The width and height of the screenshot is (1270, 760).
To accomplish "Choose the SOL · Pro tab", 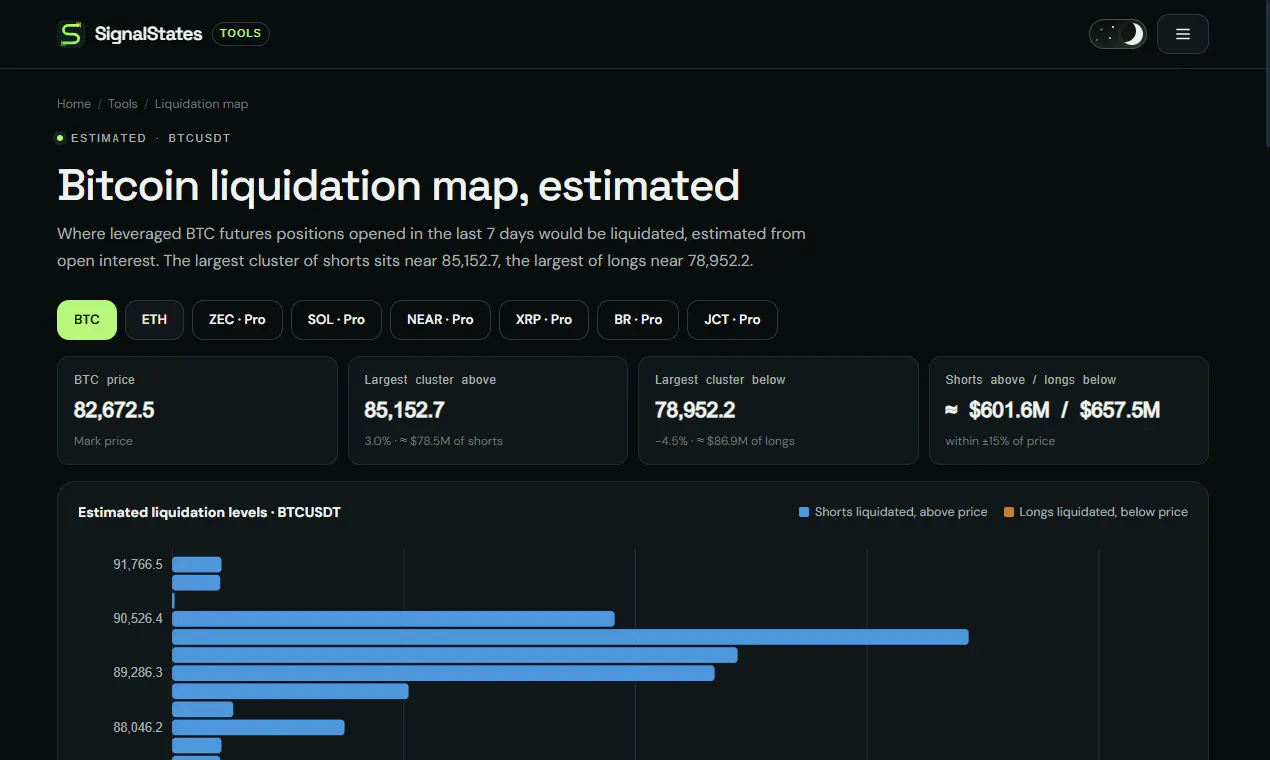I will coord(336,320).
